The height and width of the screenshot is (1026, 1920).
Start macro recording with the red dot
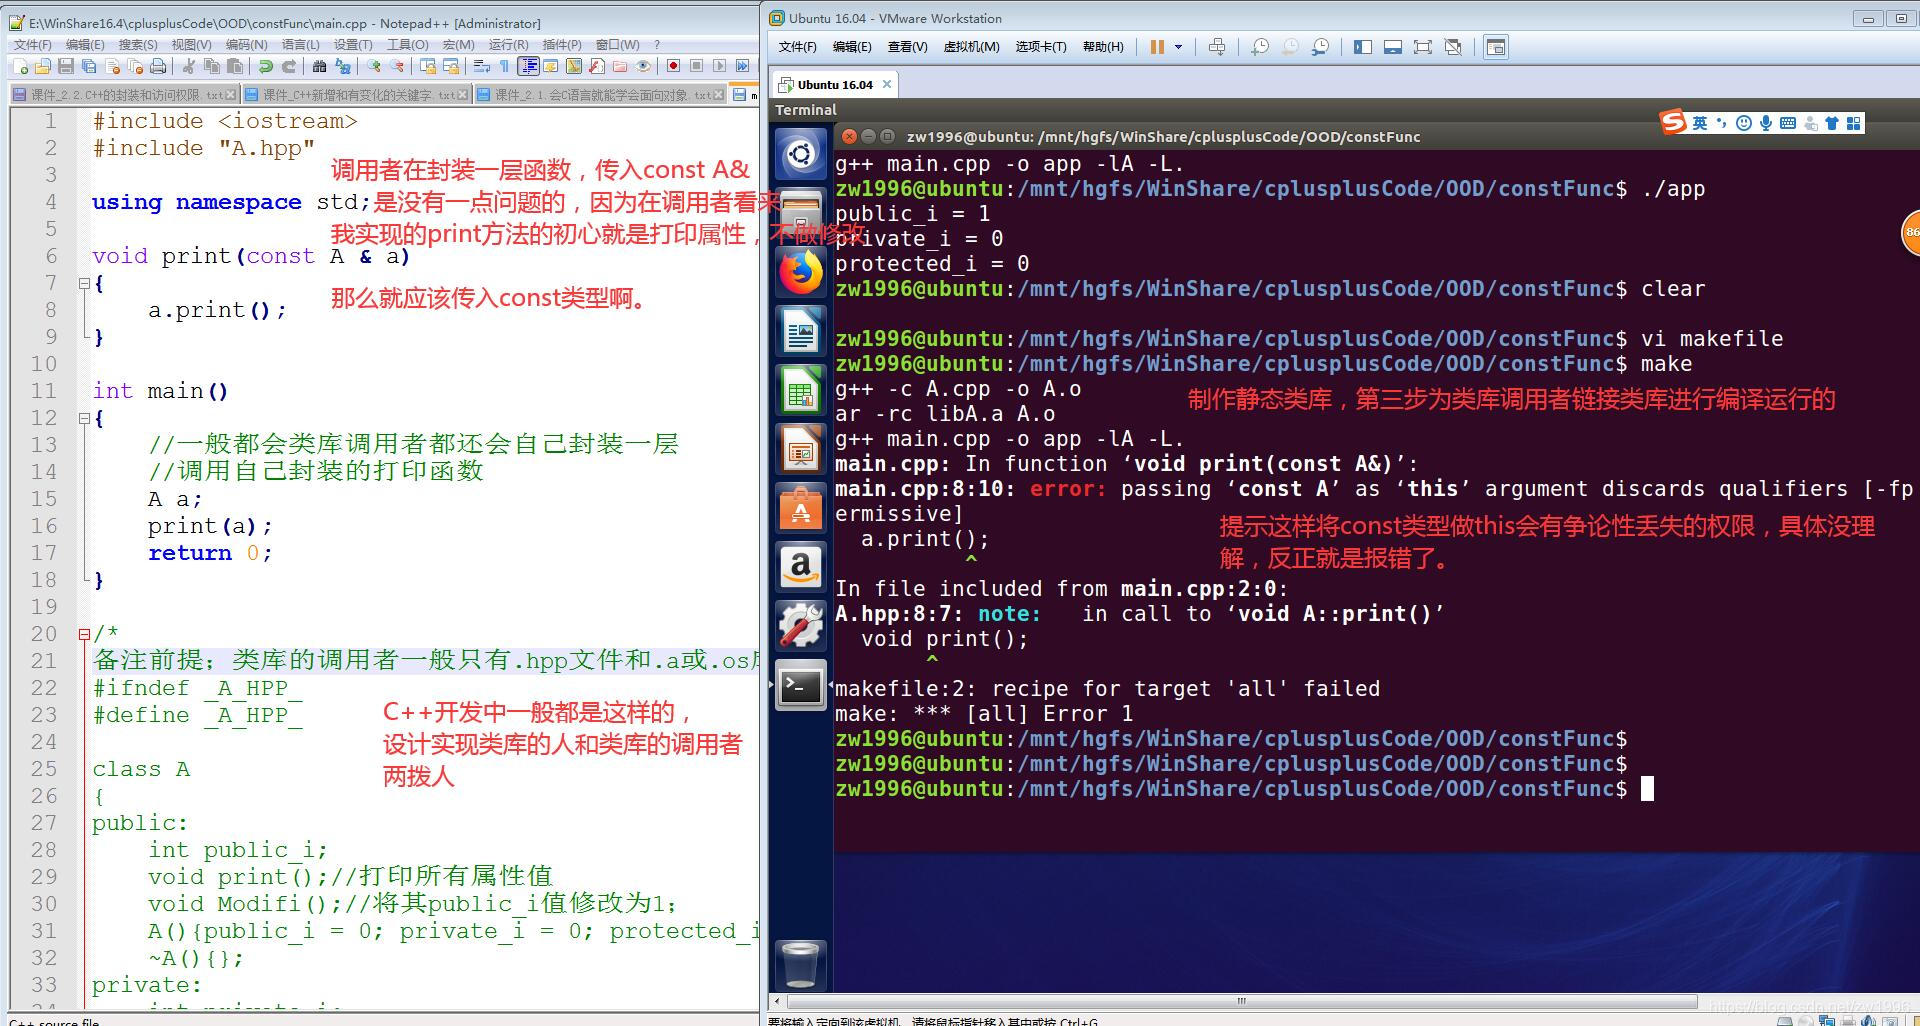pos(673,66)
